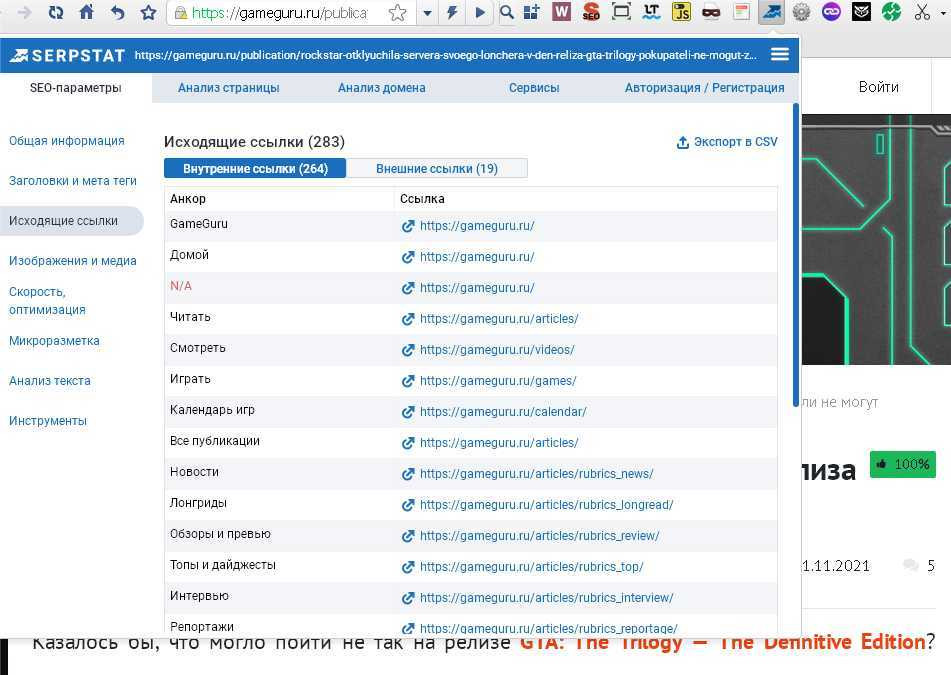The height and width of the screenshot is (675, 951).
Task: Click the Serpstat panel vertical scrollbar
Action: [x=796, y=255]
